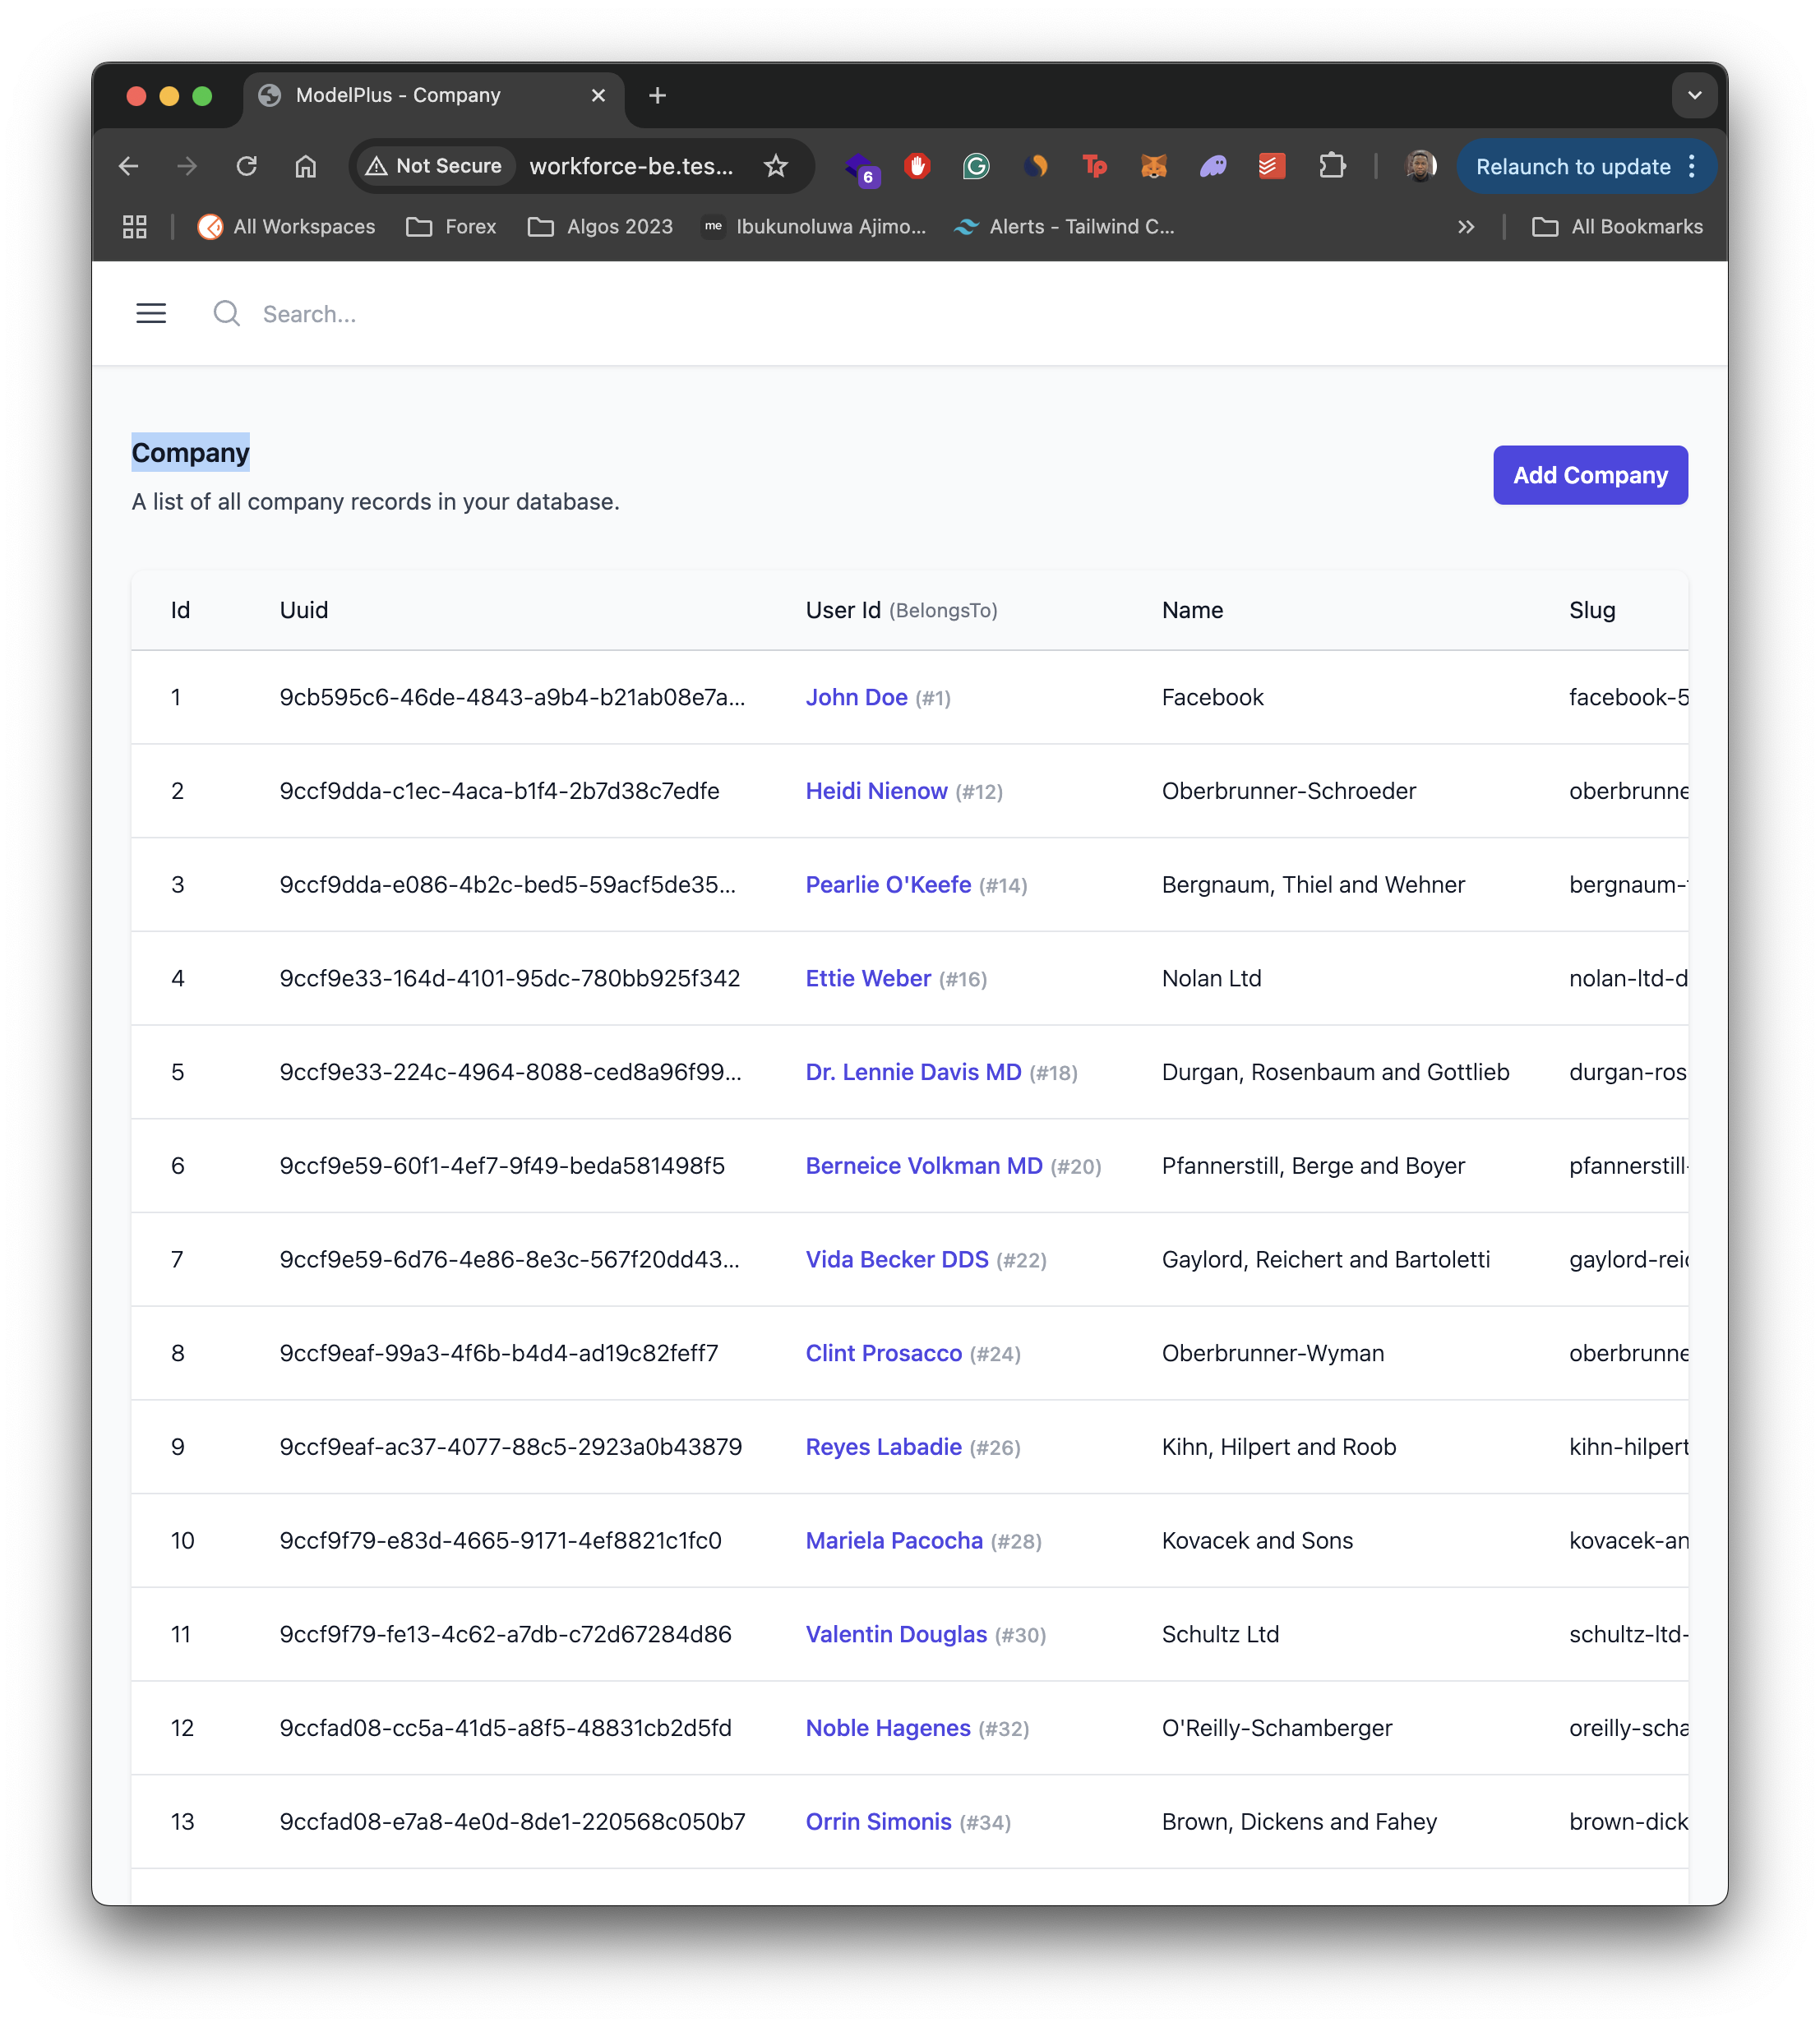
Task: Reload the page with refresh icon
Action: coord(247,166)
